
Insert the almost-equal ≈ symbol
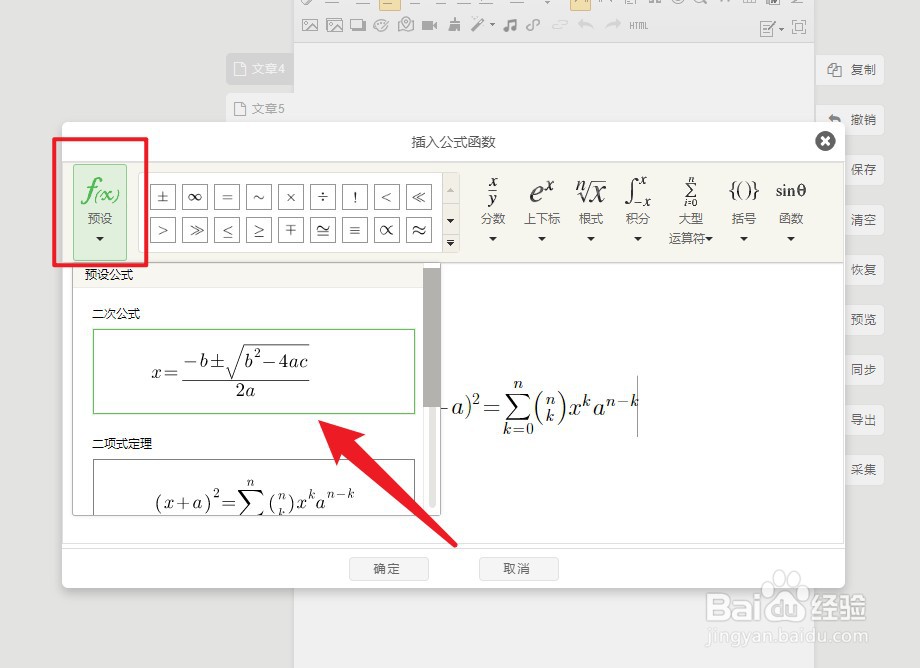point(419,230)
